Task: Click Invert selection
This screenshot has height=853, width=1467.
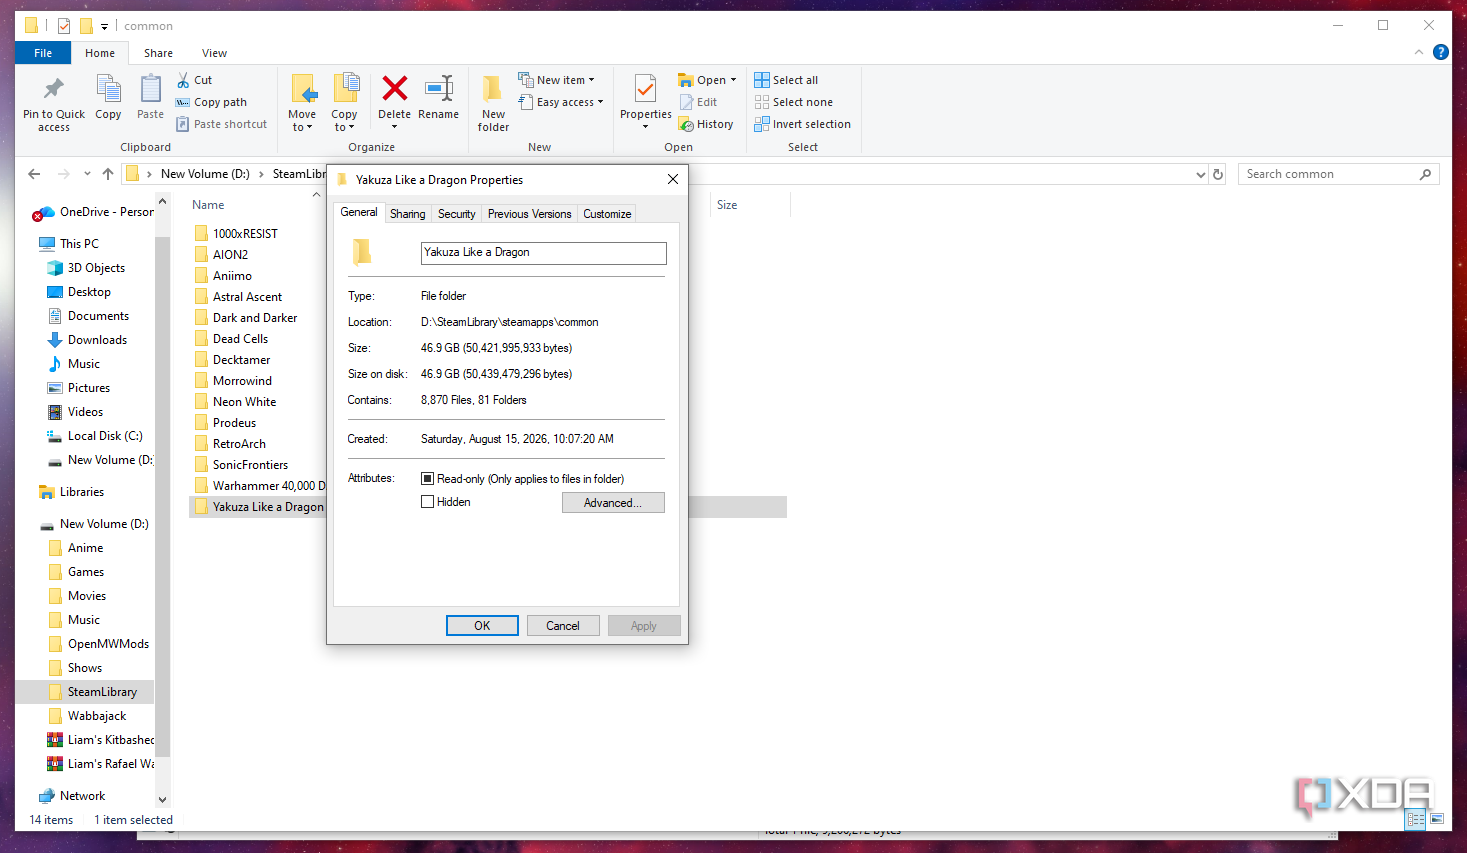Action: coord(803,124)
